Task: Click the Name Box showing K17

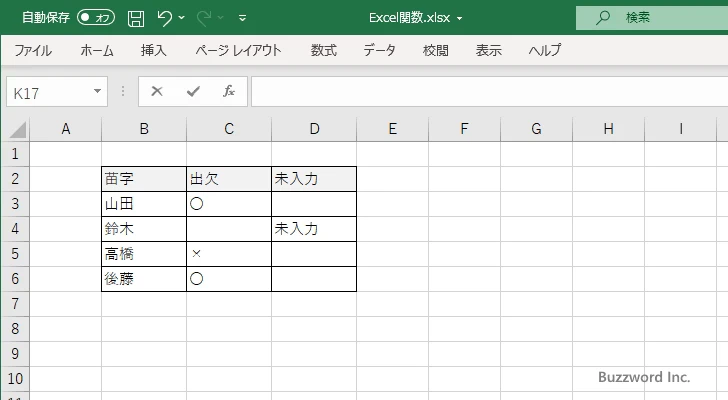Action: 47,92
